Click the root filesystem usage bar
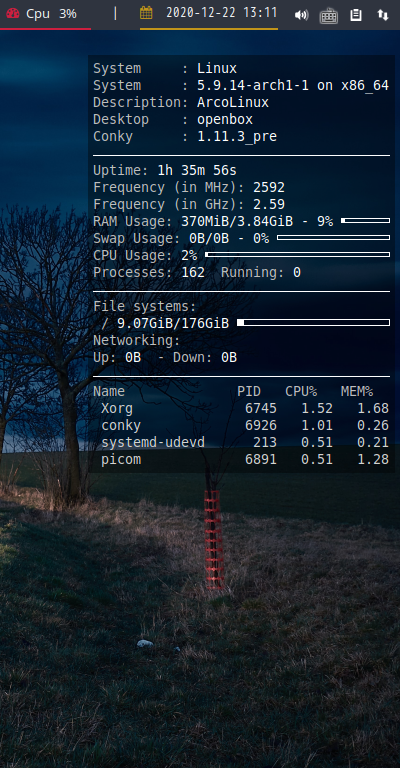Viewport: 400px width, 768px height. click(x=313, y=323)
